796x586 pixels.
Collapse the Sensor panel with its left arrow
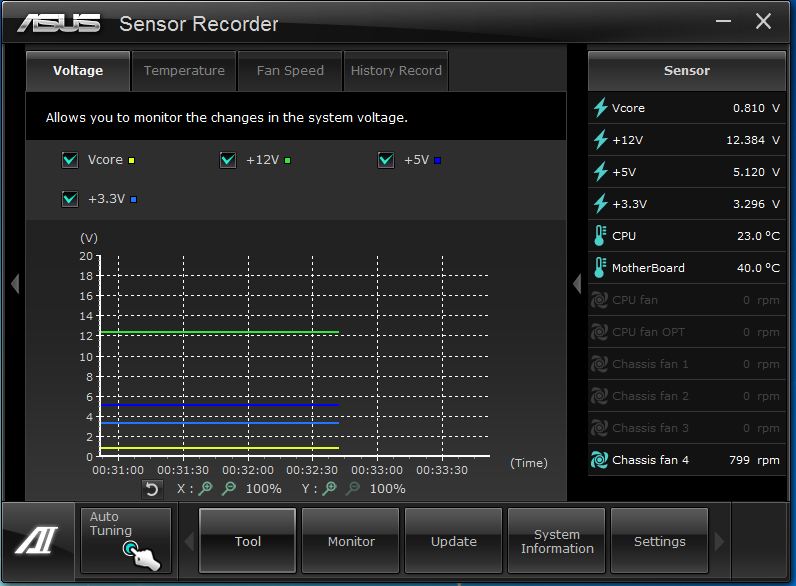coord(577,283)
